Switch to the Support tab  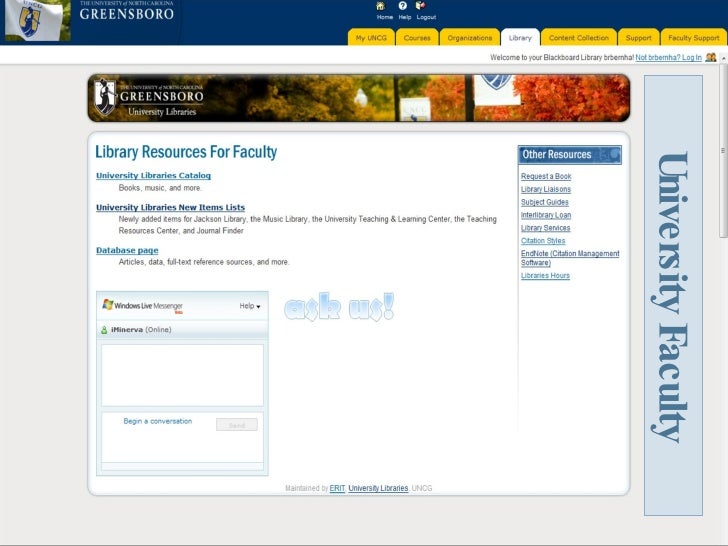pyautogui.click(x=638, y=38)
